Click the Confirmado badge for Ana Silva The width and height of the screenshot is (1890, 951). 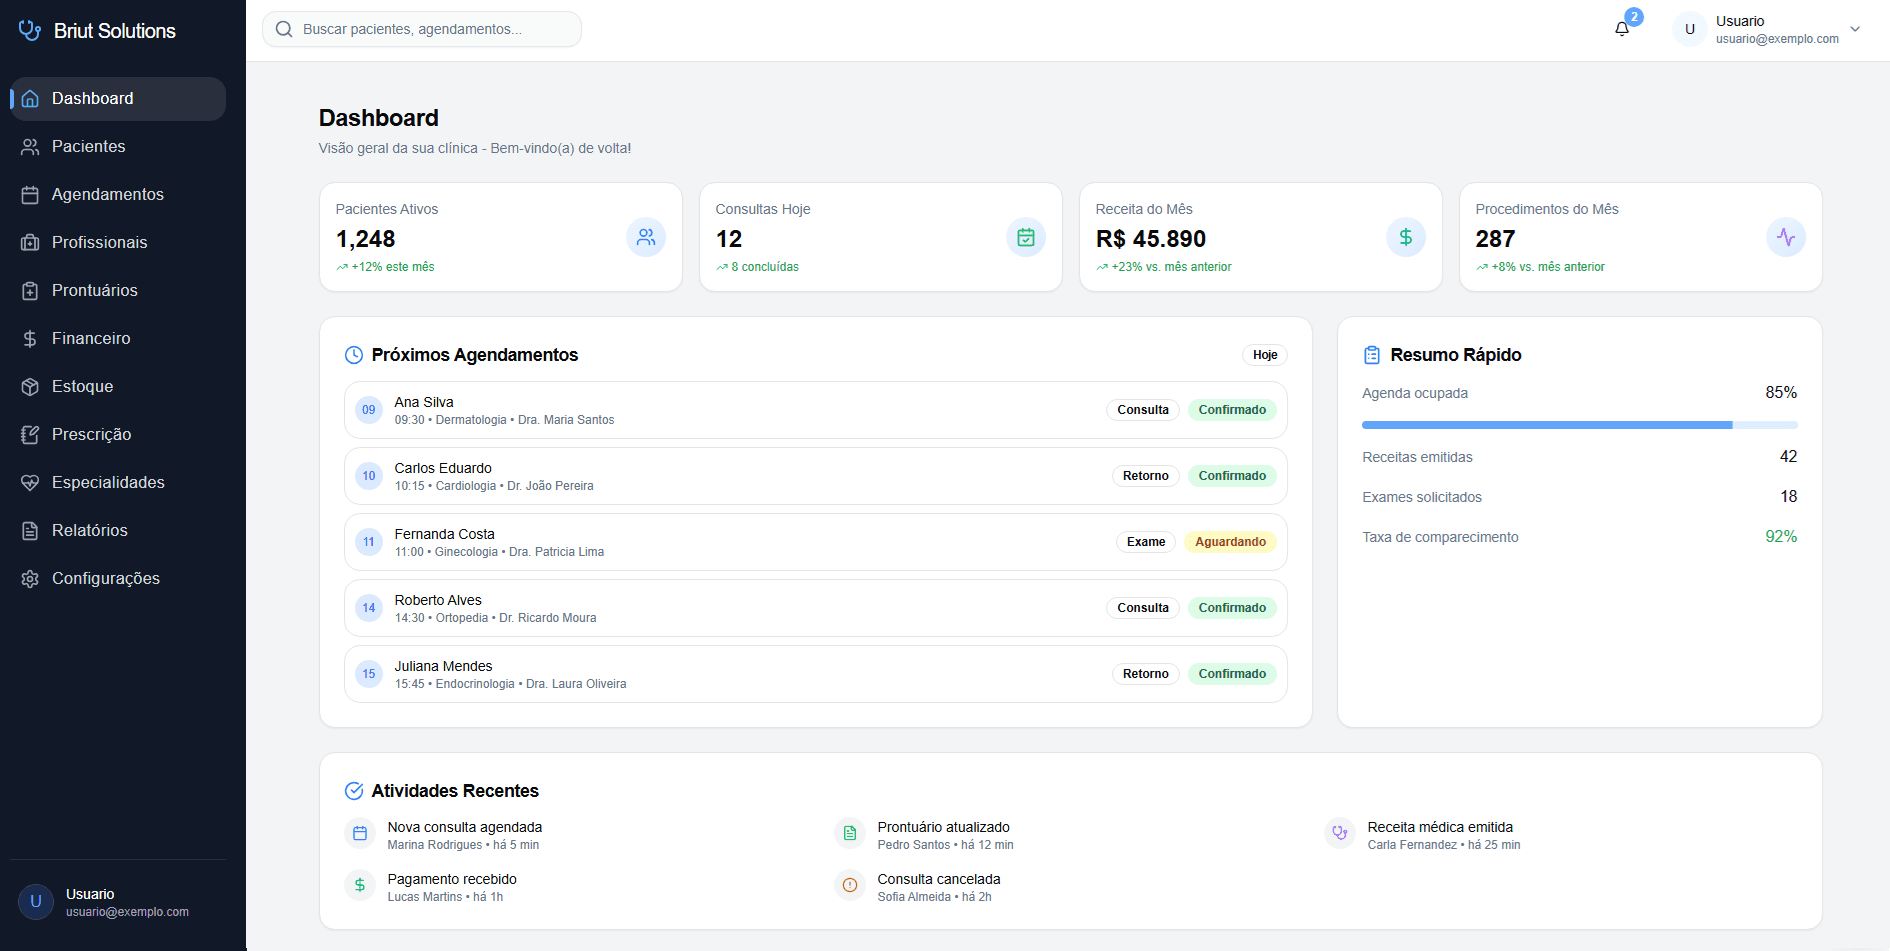[x=1232, y=409]
